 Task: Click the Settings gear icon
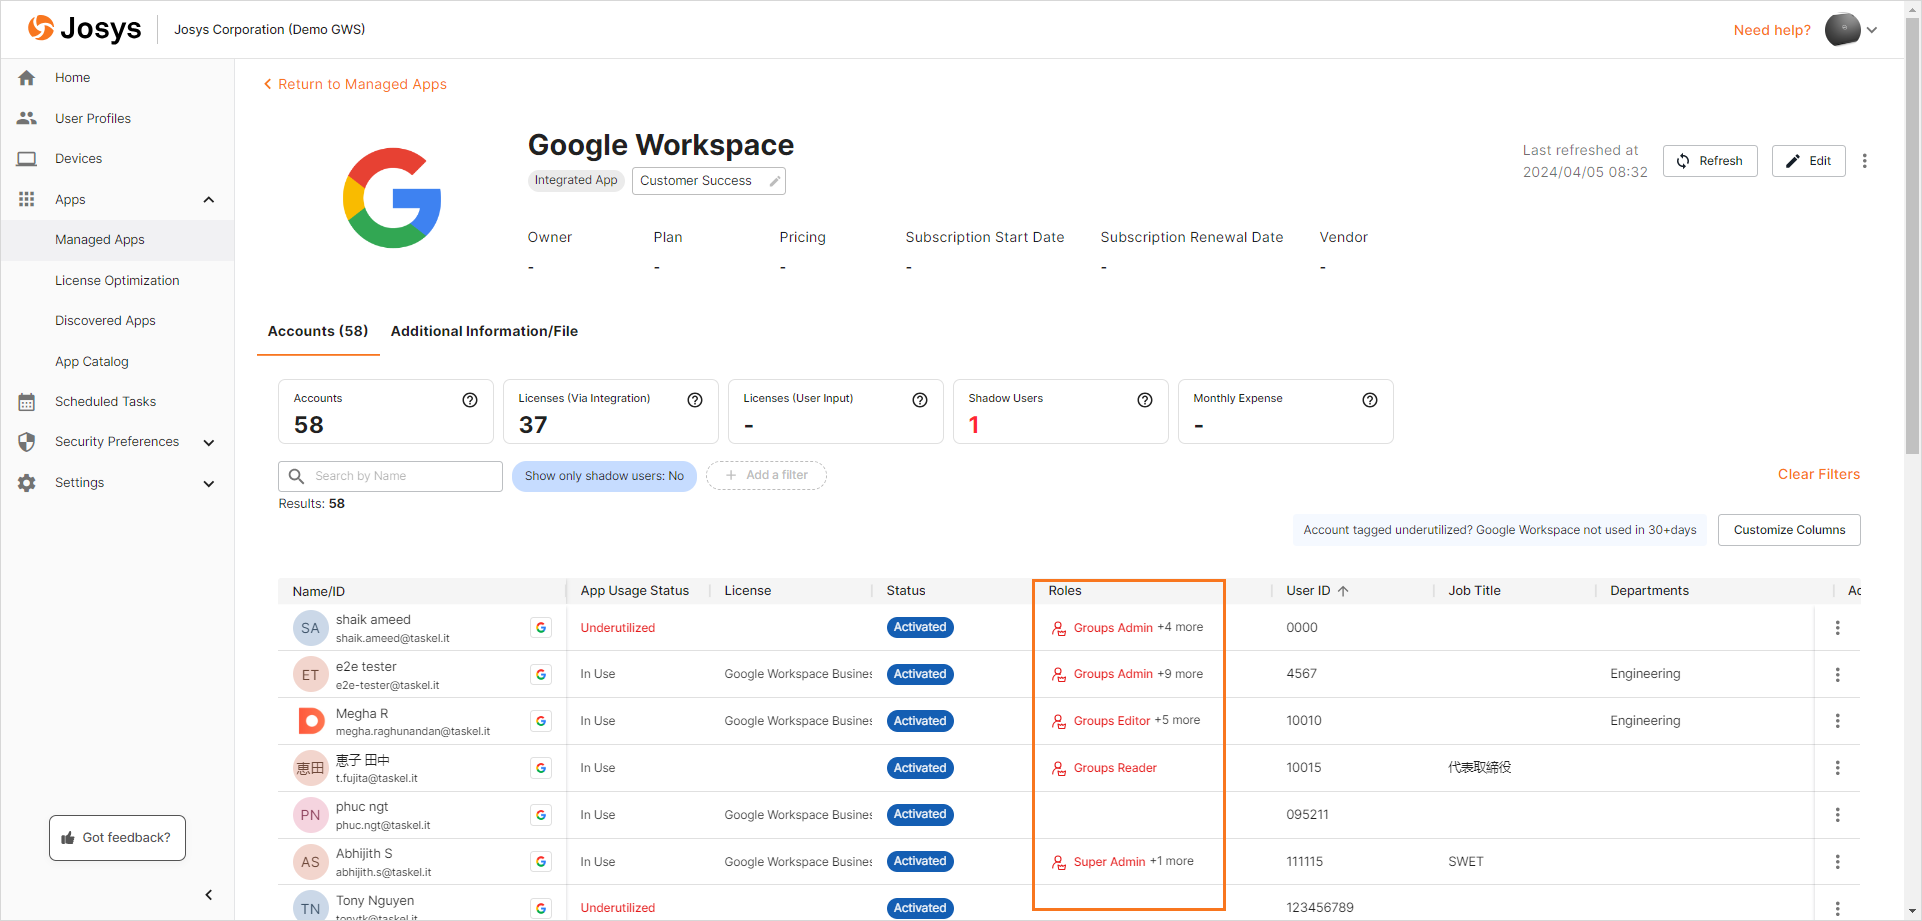coord(27,483)
